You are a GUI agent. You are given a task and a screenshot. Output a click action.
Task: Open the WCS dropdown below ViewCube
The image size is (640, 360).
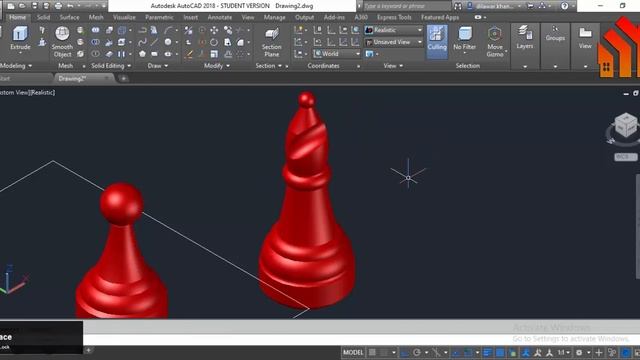pos(625,157)
